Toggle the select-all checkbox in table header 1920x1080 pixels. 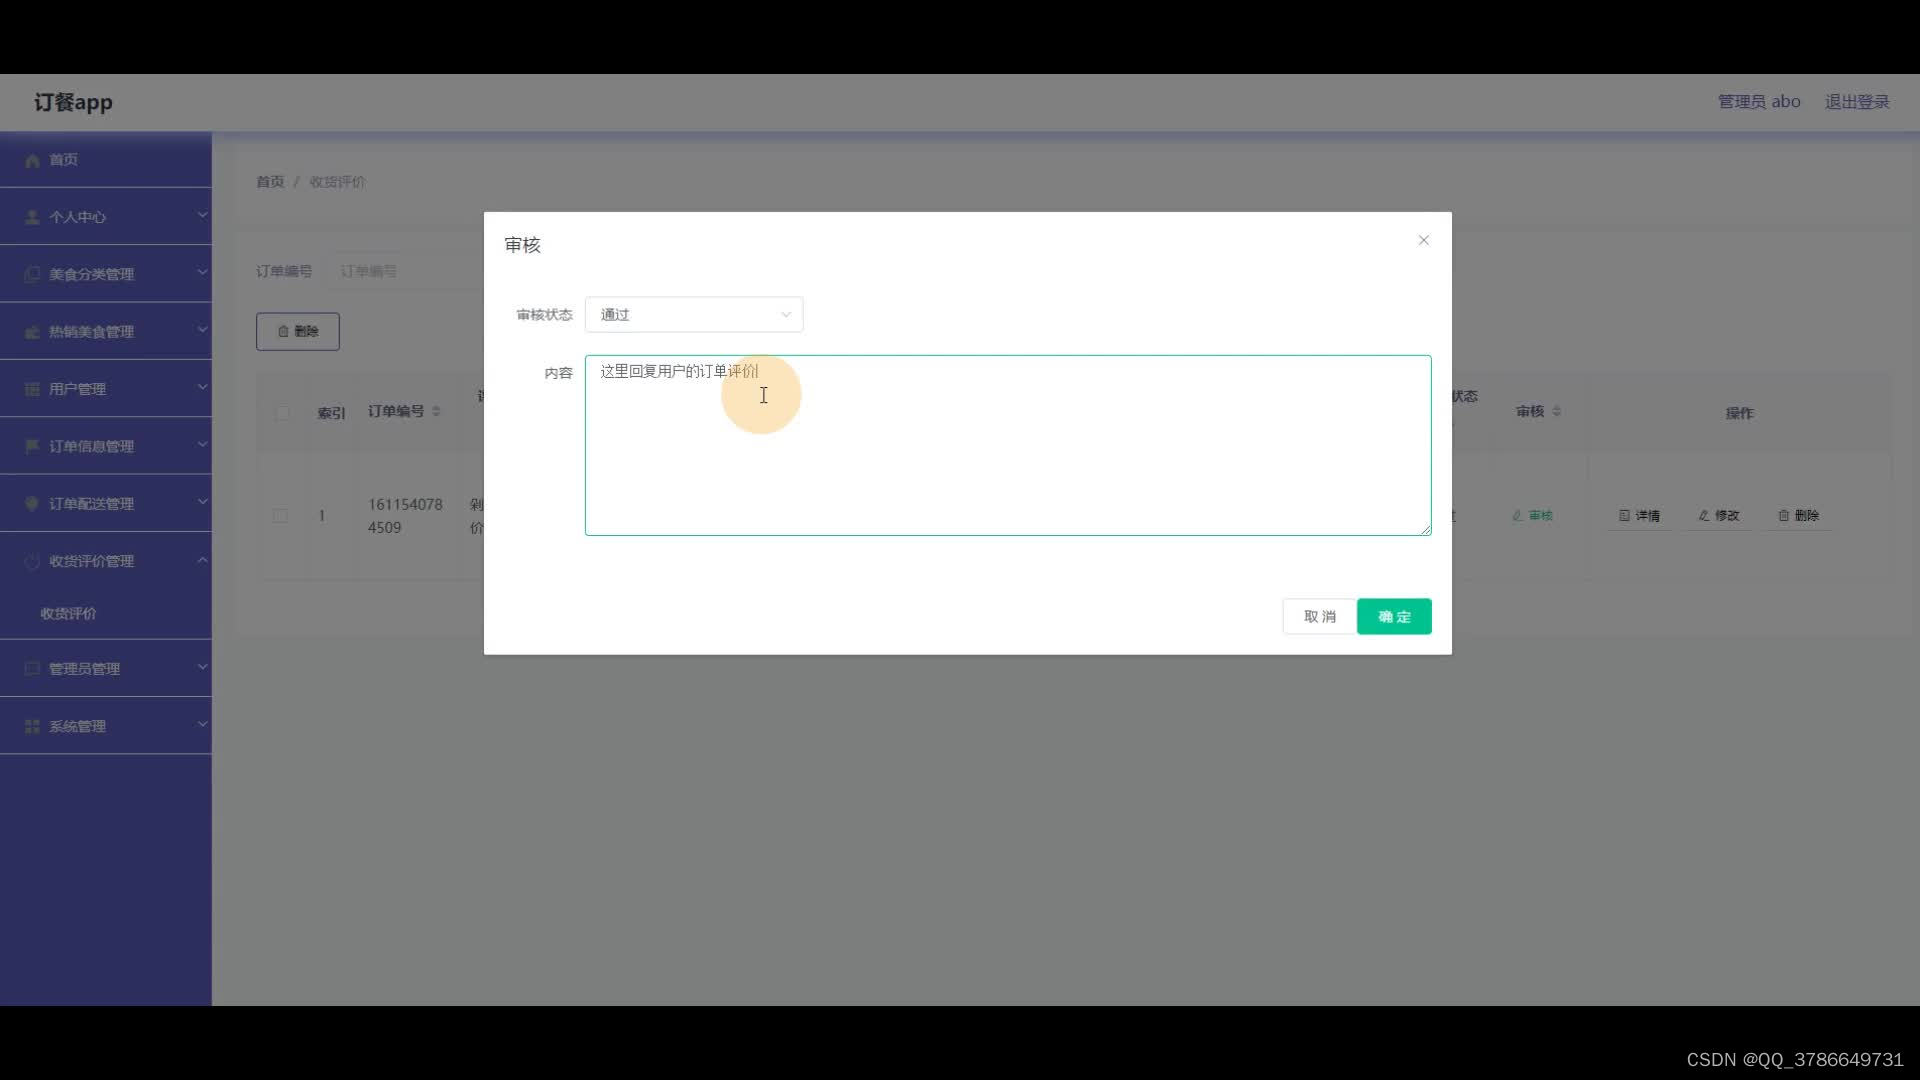[x=282, y=413]
